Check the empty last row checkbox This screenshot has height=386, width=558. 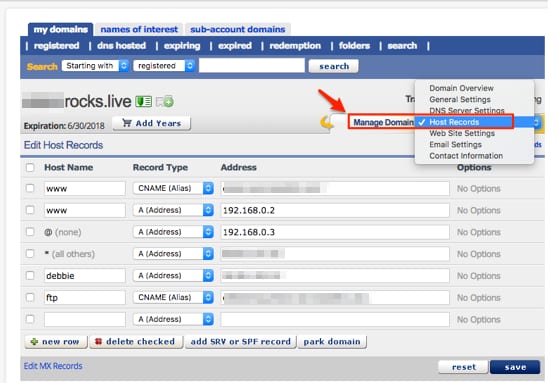point(30,319)
